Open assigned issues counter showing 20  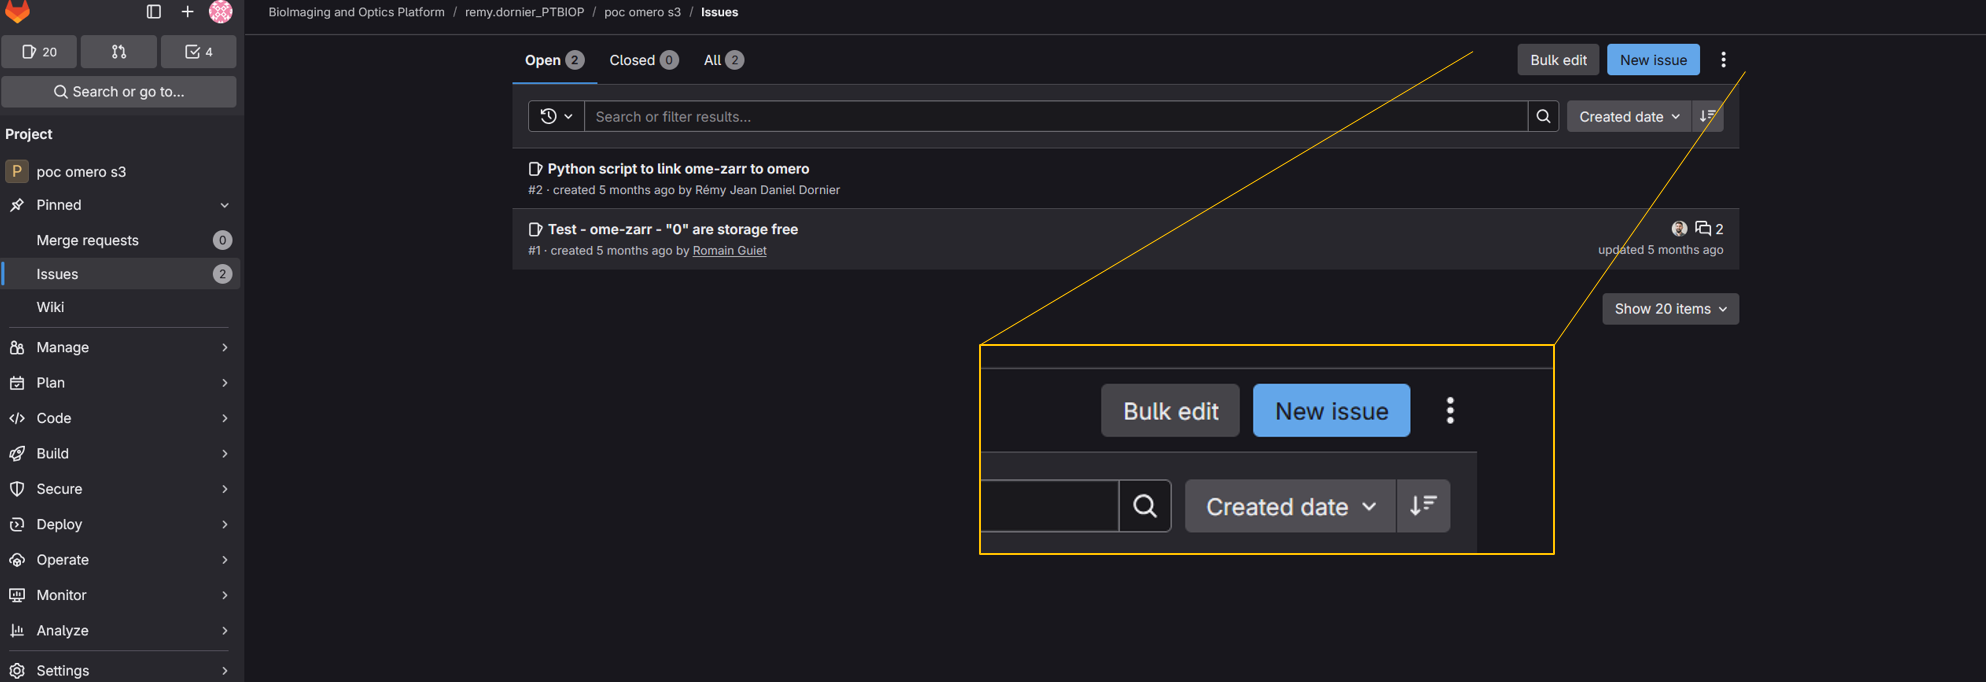click(x=39, y=52)
